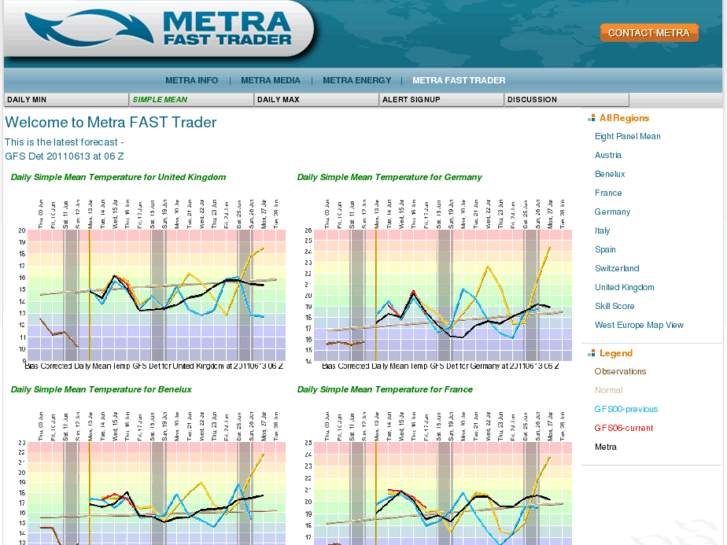This screenshot has width=727, height=545.
Task: Click the GFS00-previous legend entry
Action: (x=626, y=409)
